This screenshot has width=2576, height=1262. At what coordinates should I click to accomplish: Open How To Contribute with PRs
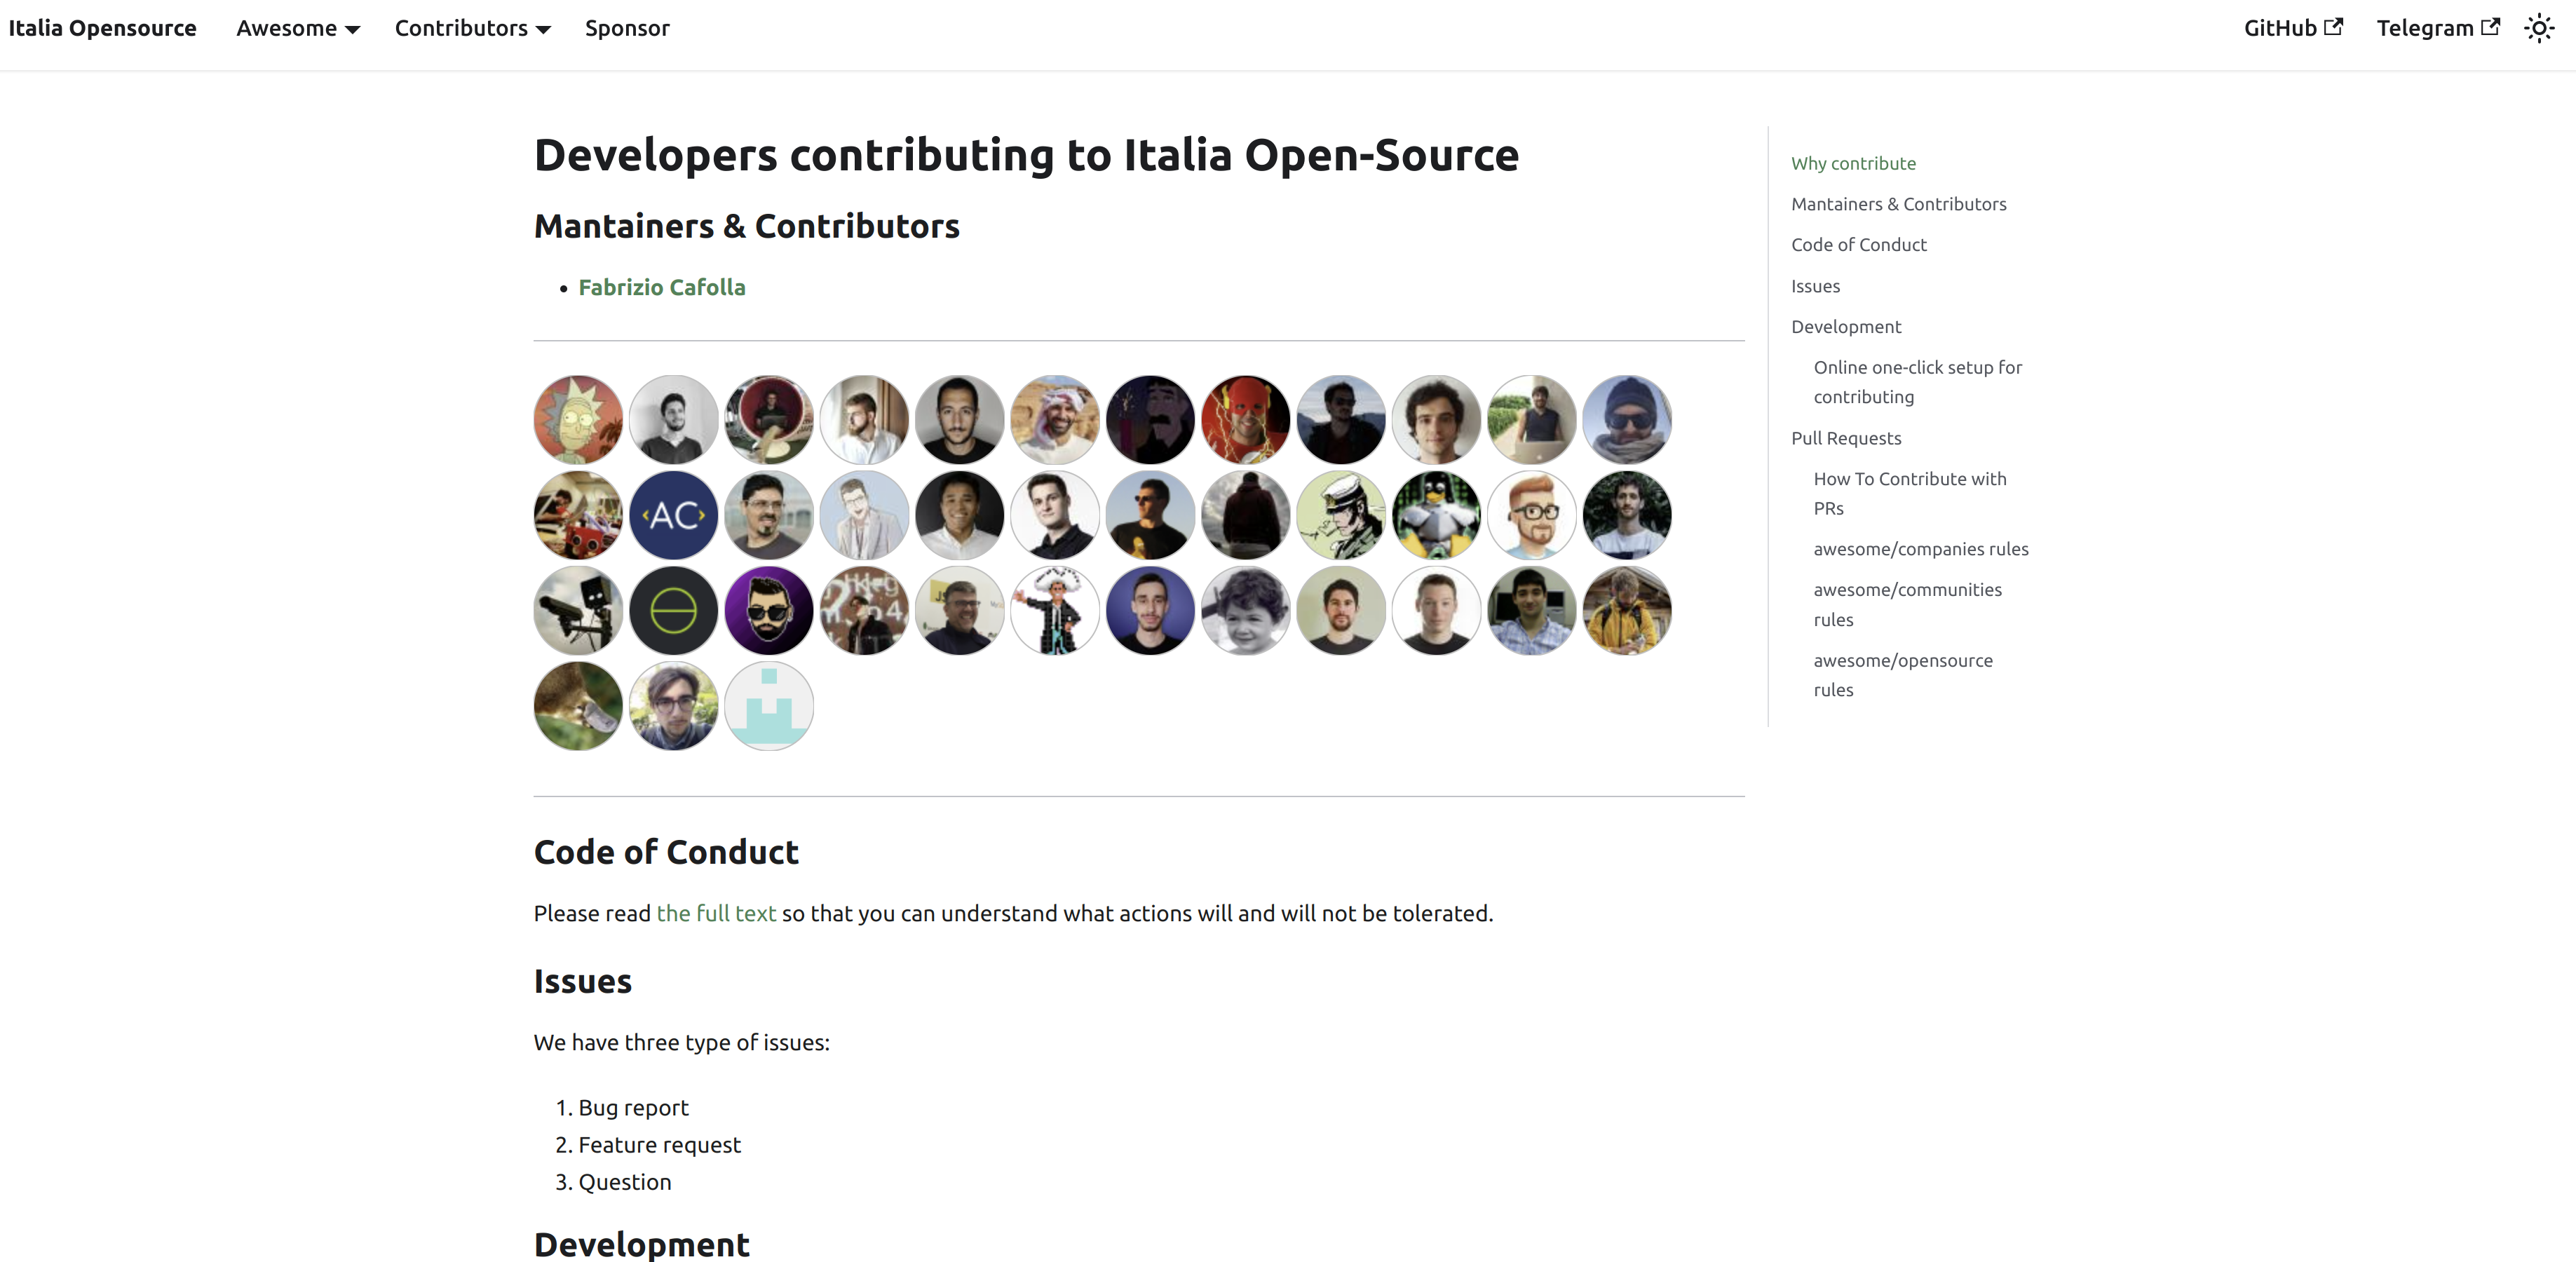(1909, 493)
